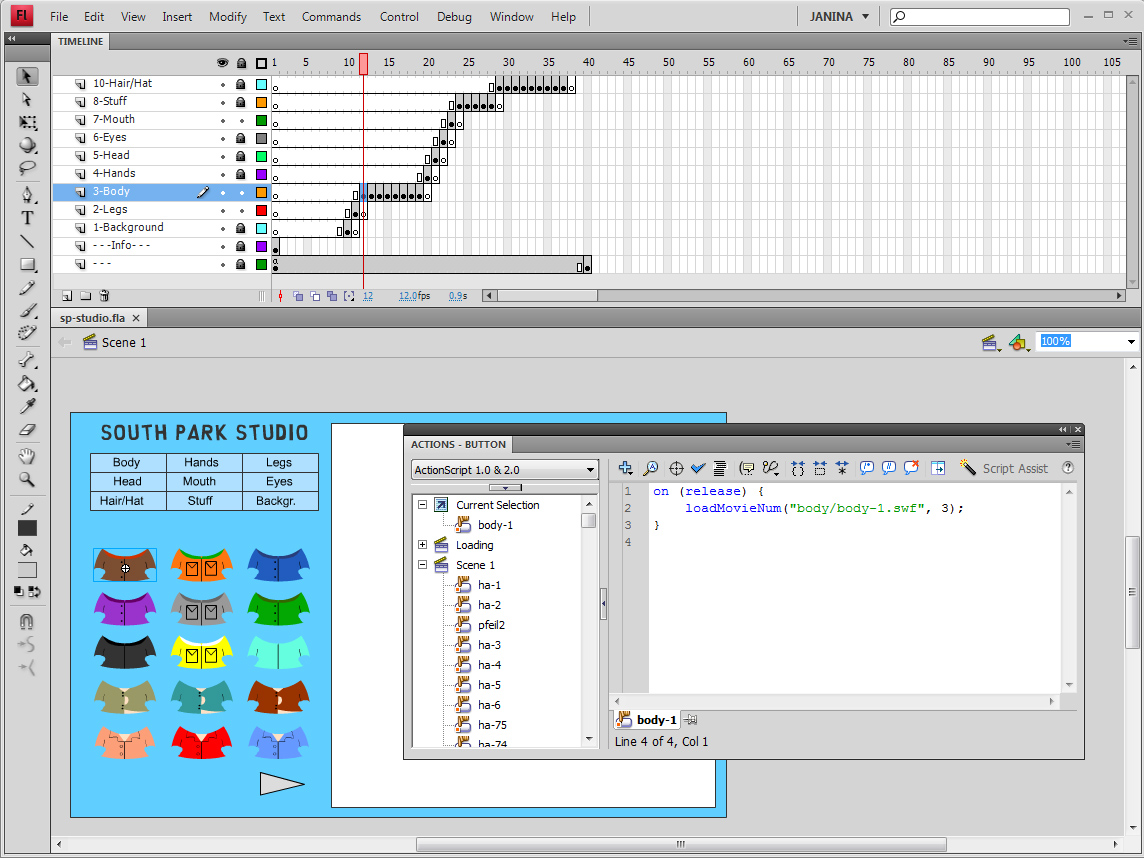Open the ActionScript version dropdown

(x=505, y=470)
